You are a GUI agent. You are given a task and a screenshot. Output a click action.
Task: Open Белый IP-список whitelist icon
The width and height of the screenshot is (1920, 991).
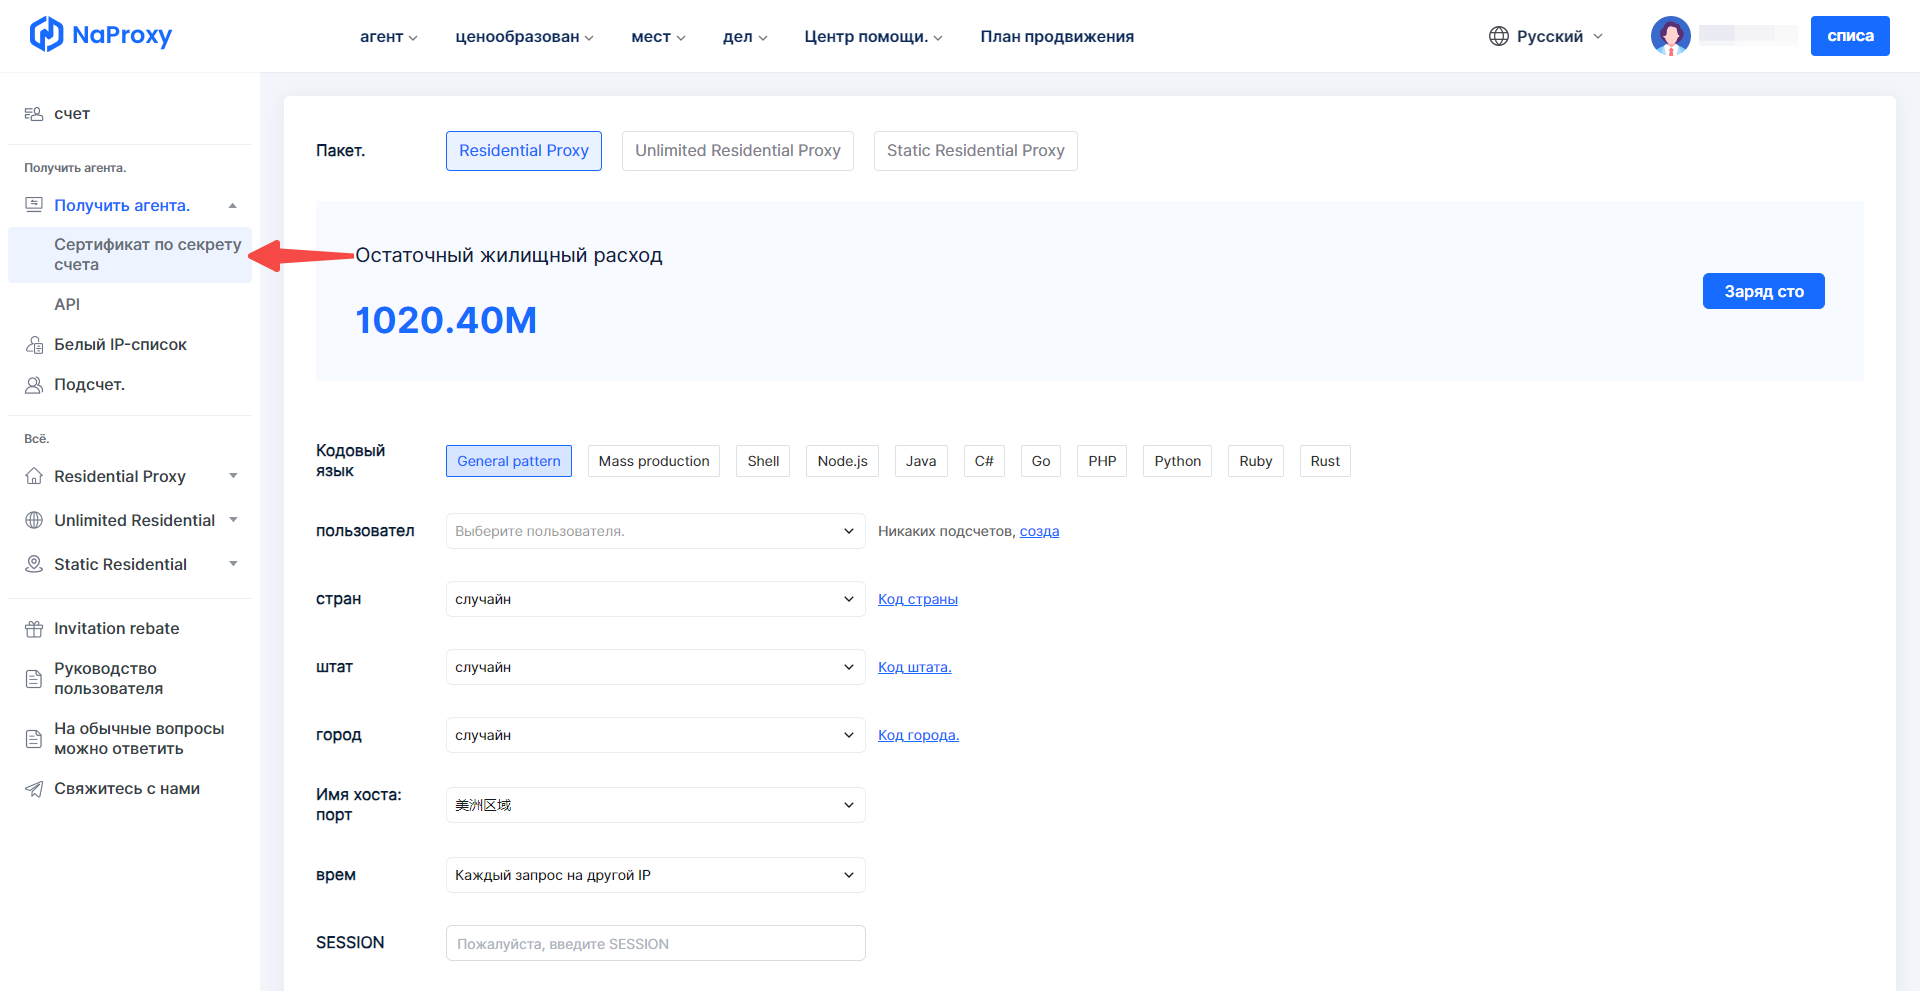click(34, 345)
